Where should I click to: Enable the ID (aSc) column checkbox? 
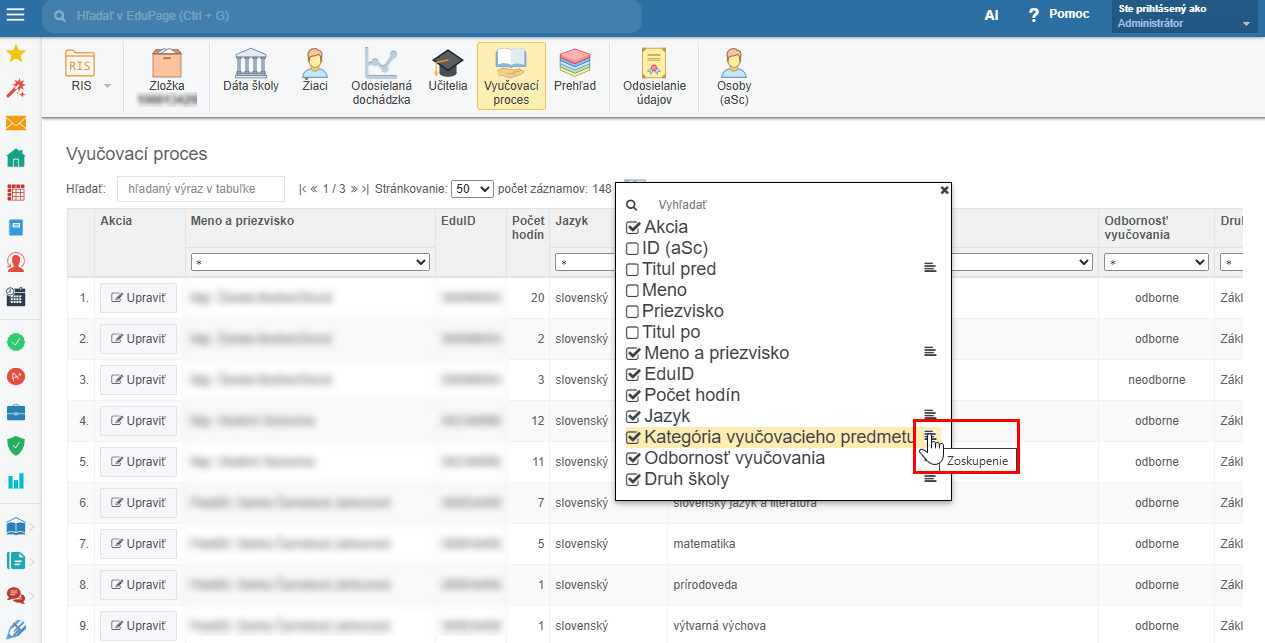632,248
